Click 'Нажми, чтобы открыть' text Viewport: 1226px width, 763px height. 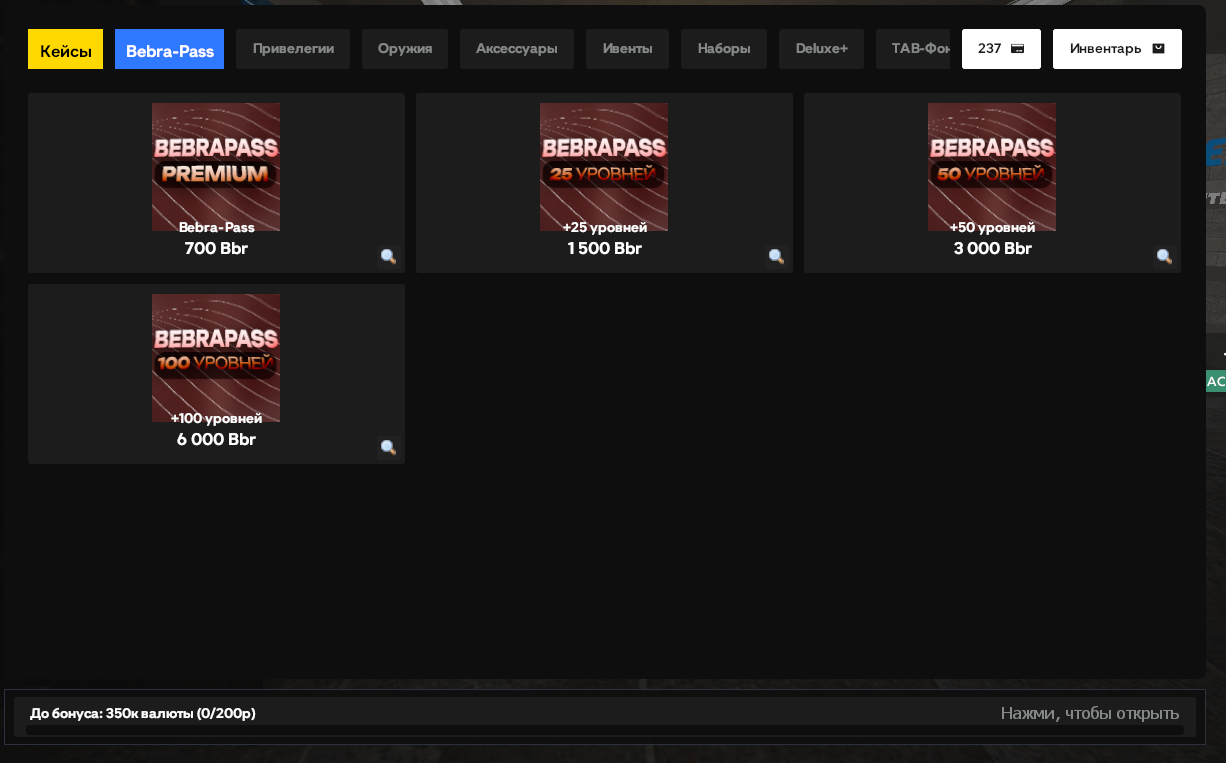coord(1090,713)
